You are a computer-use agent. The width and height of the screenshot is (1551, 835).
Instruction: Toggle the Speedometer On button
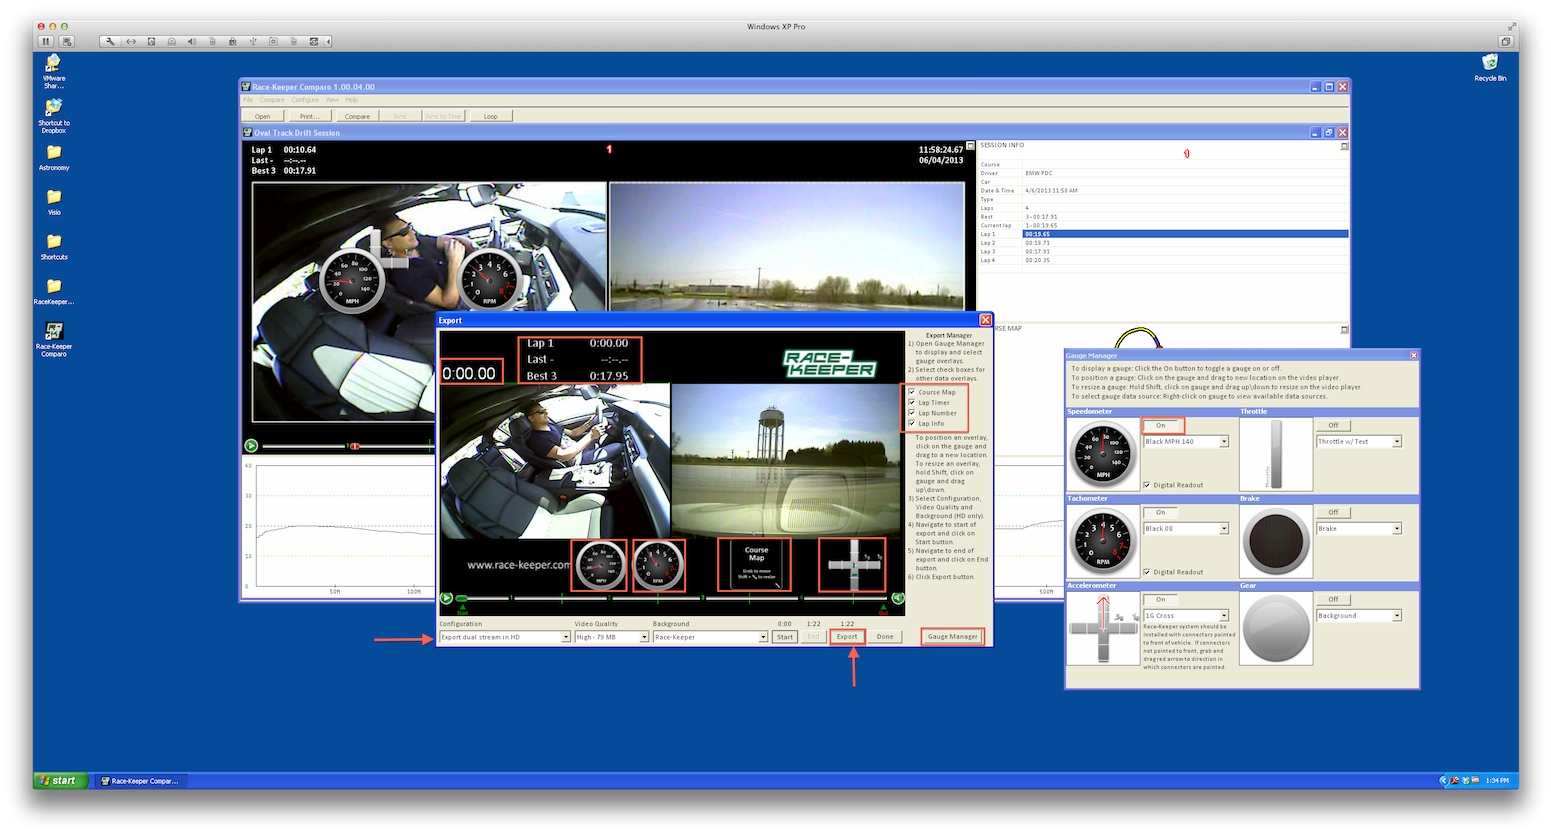[x=1162, y=425]
